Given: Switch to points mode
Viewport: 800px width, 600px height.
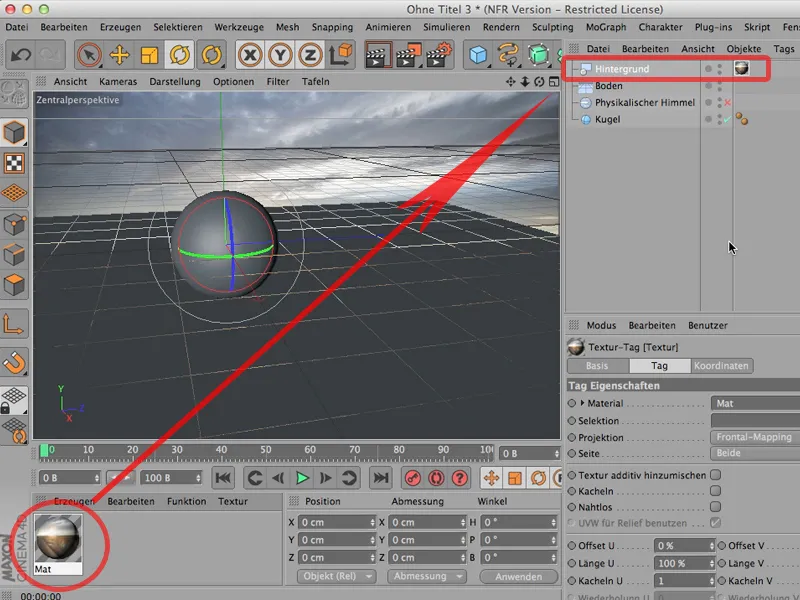Looking at the screenshot, I should (14, 224).
